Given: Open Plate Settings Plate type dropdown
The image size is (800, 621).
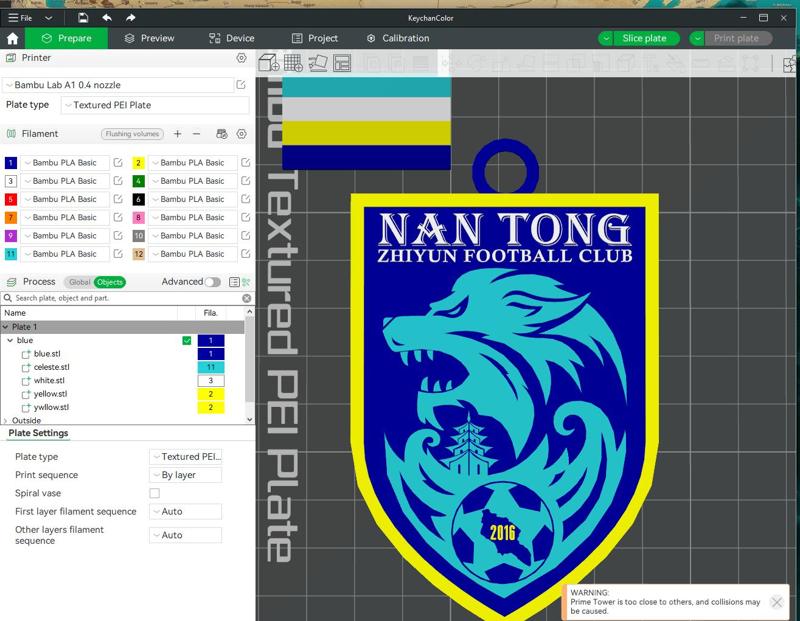Looking at the screenshot, I should coord(186,457).
